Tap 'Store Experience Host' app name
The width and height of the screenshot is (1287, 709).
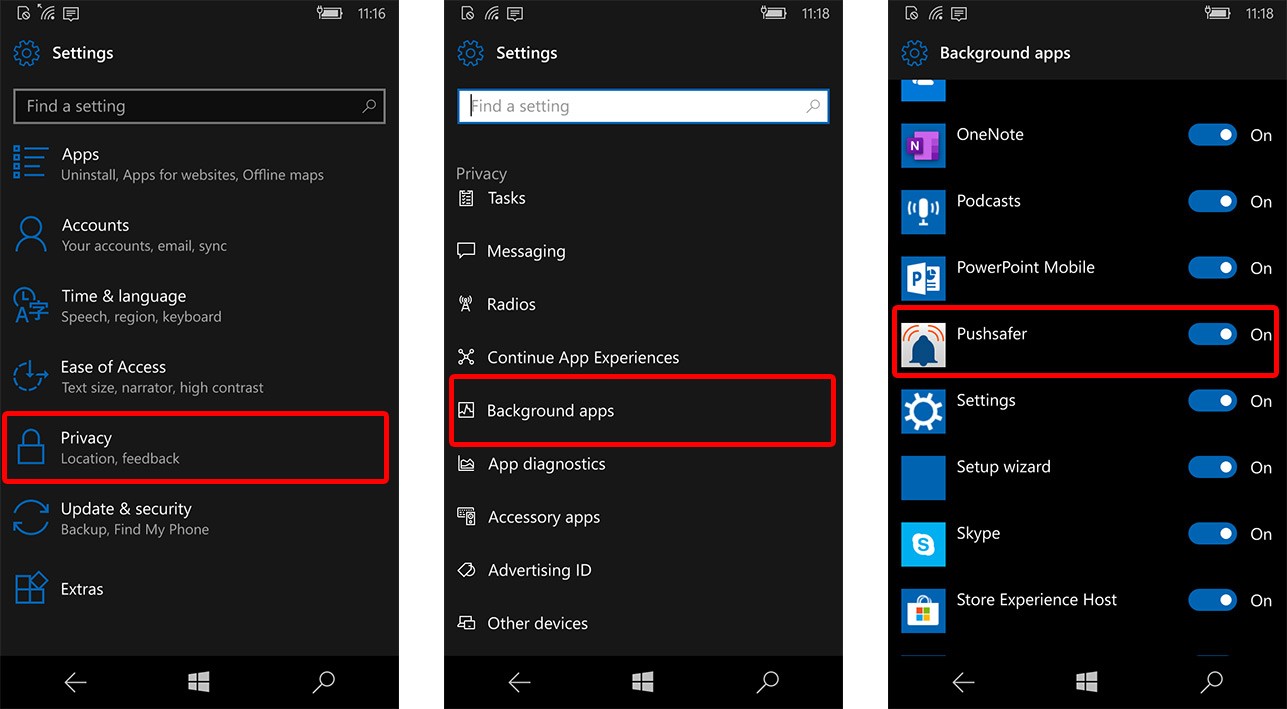point(1036,600)
